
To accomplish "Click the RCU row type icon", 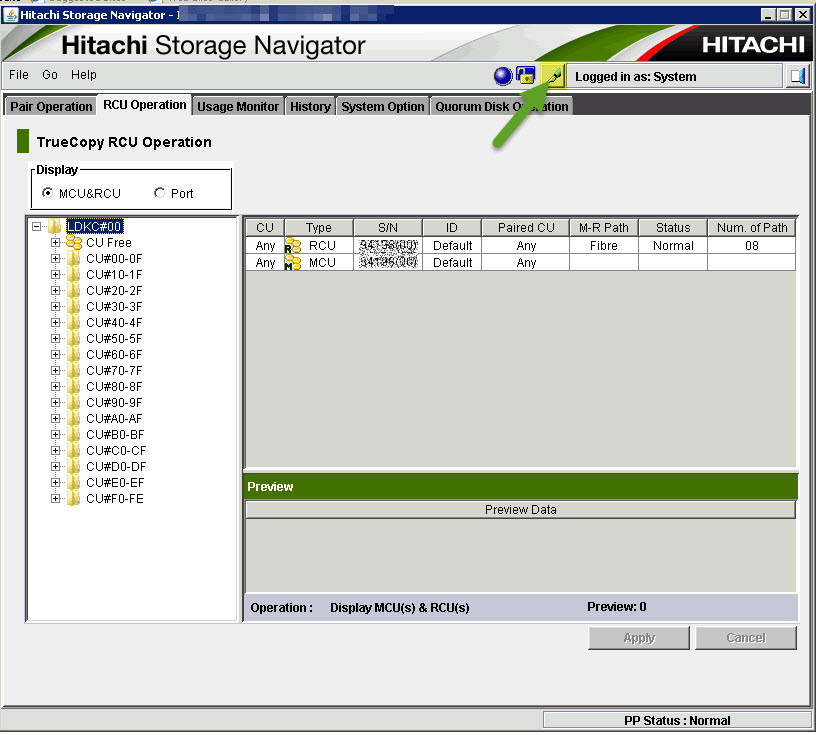I will 292,246.
